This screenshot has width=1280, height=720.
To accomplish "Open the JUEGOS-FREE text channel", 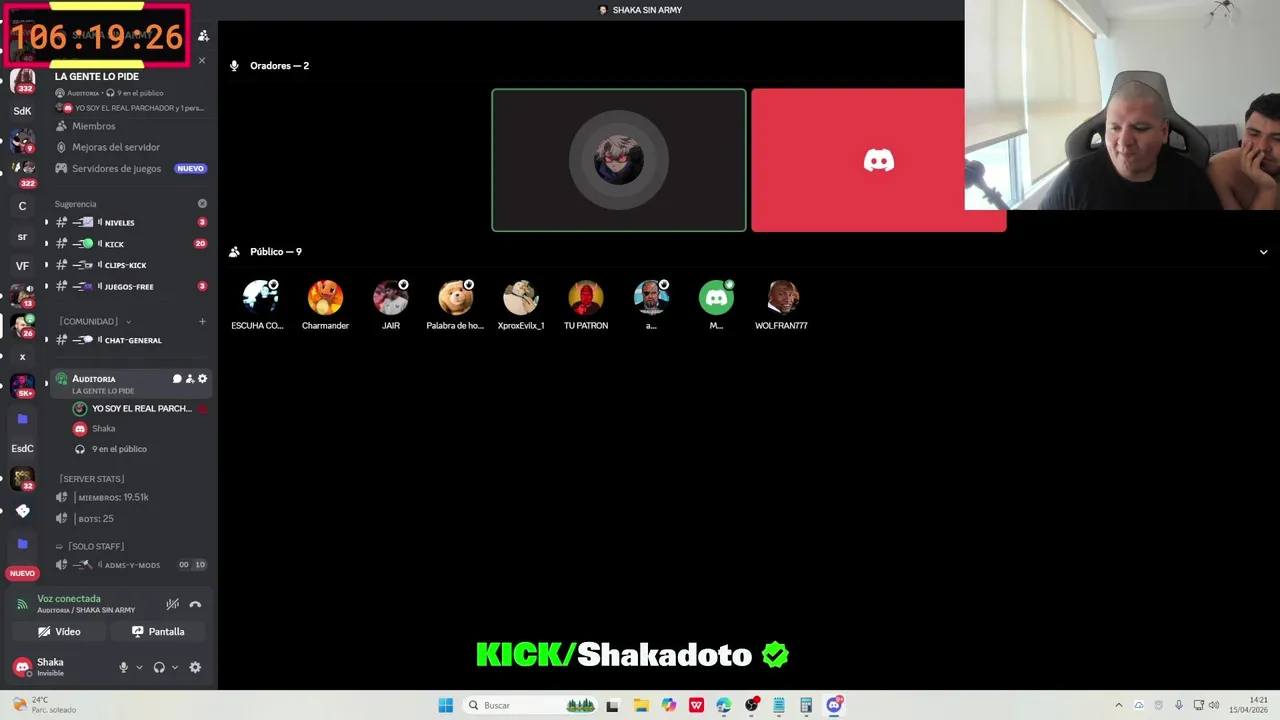I will tap(129, 287).
